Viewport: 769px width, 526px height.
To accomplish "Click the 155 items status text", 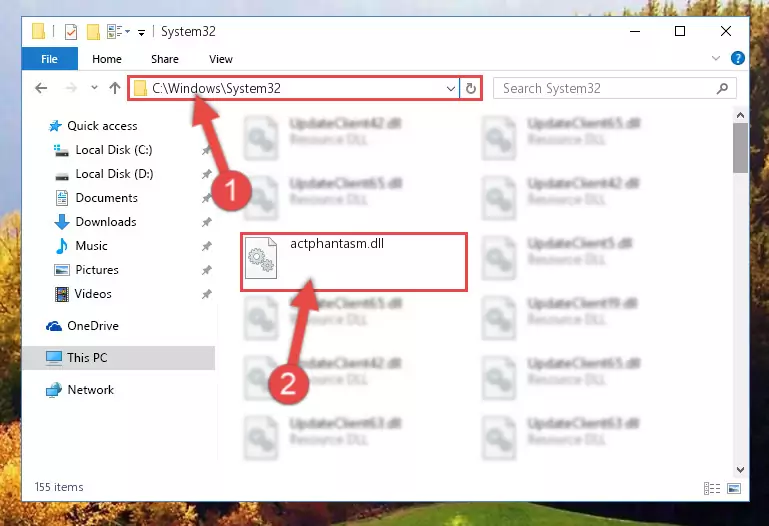I will (59, 487).
